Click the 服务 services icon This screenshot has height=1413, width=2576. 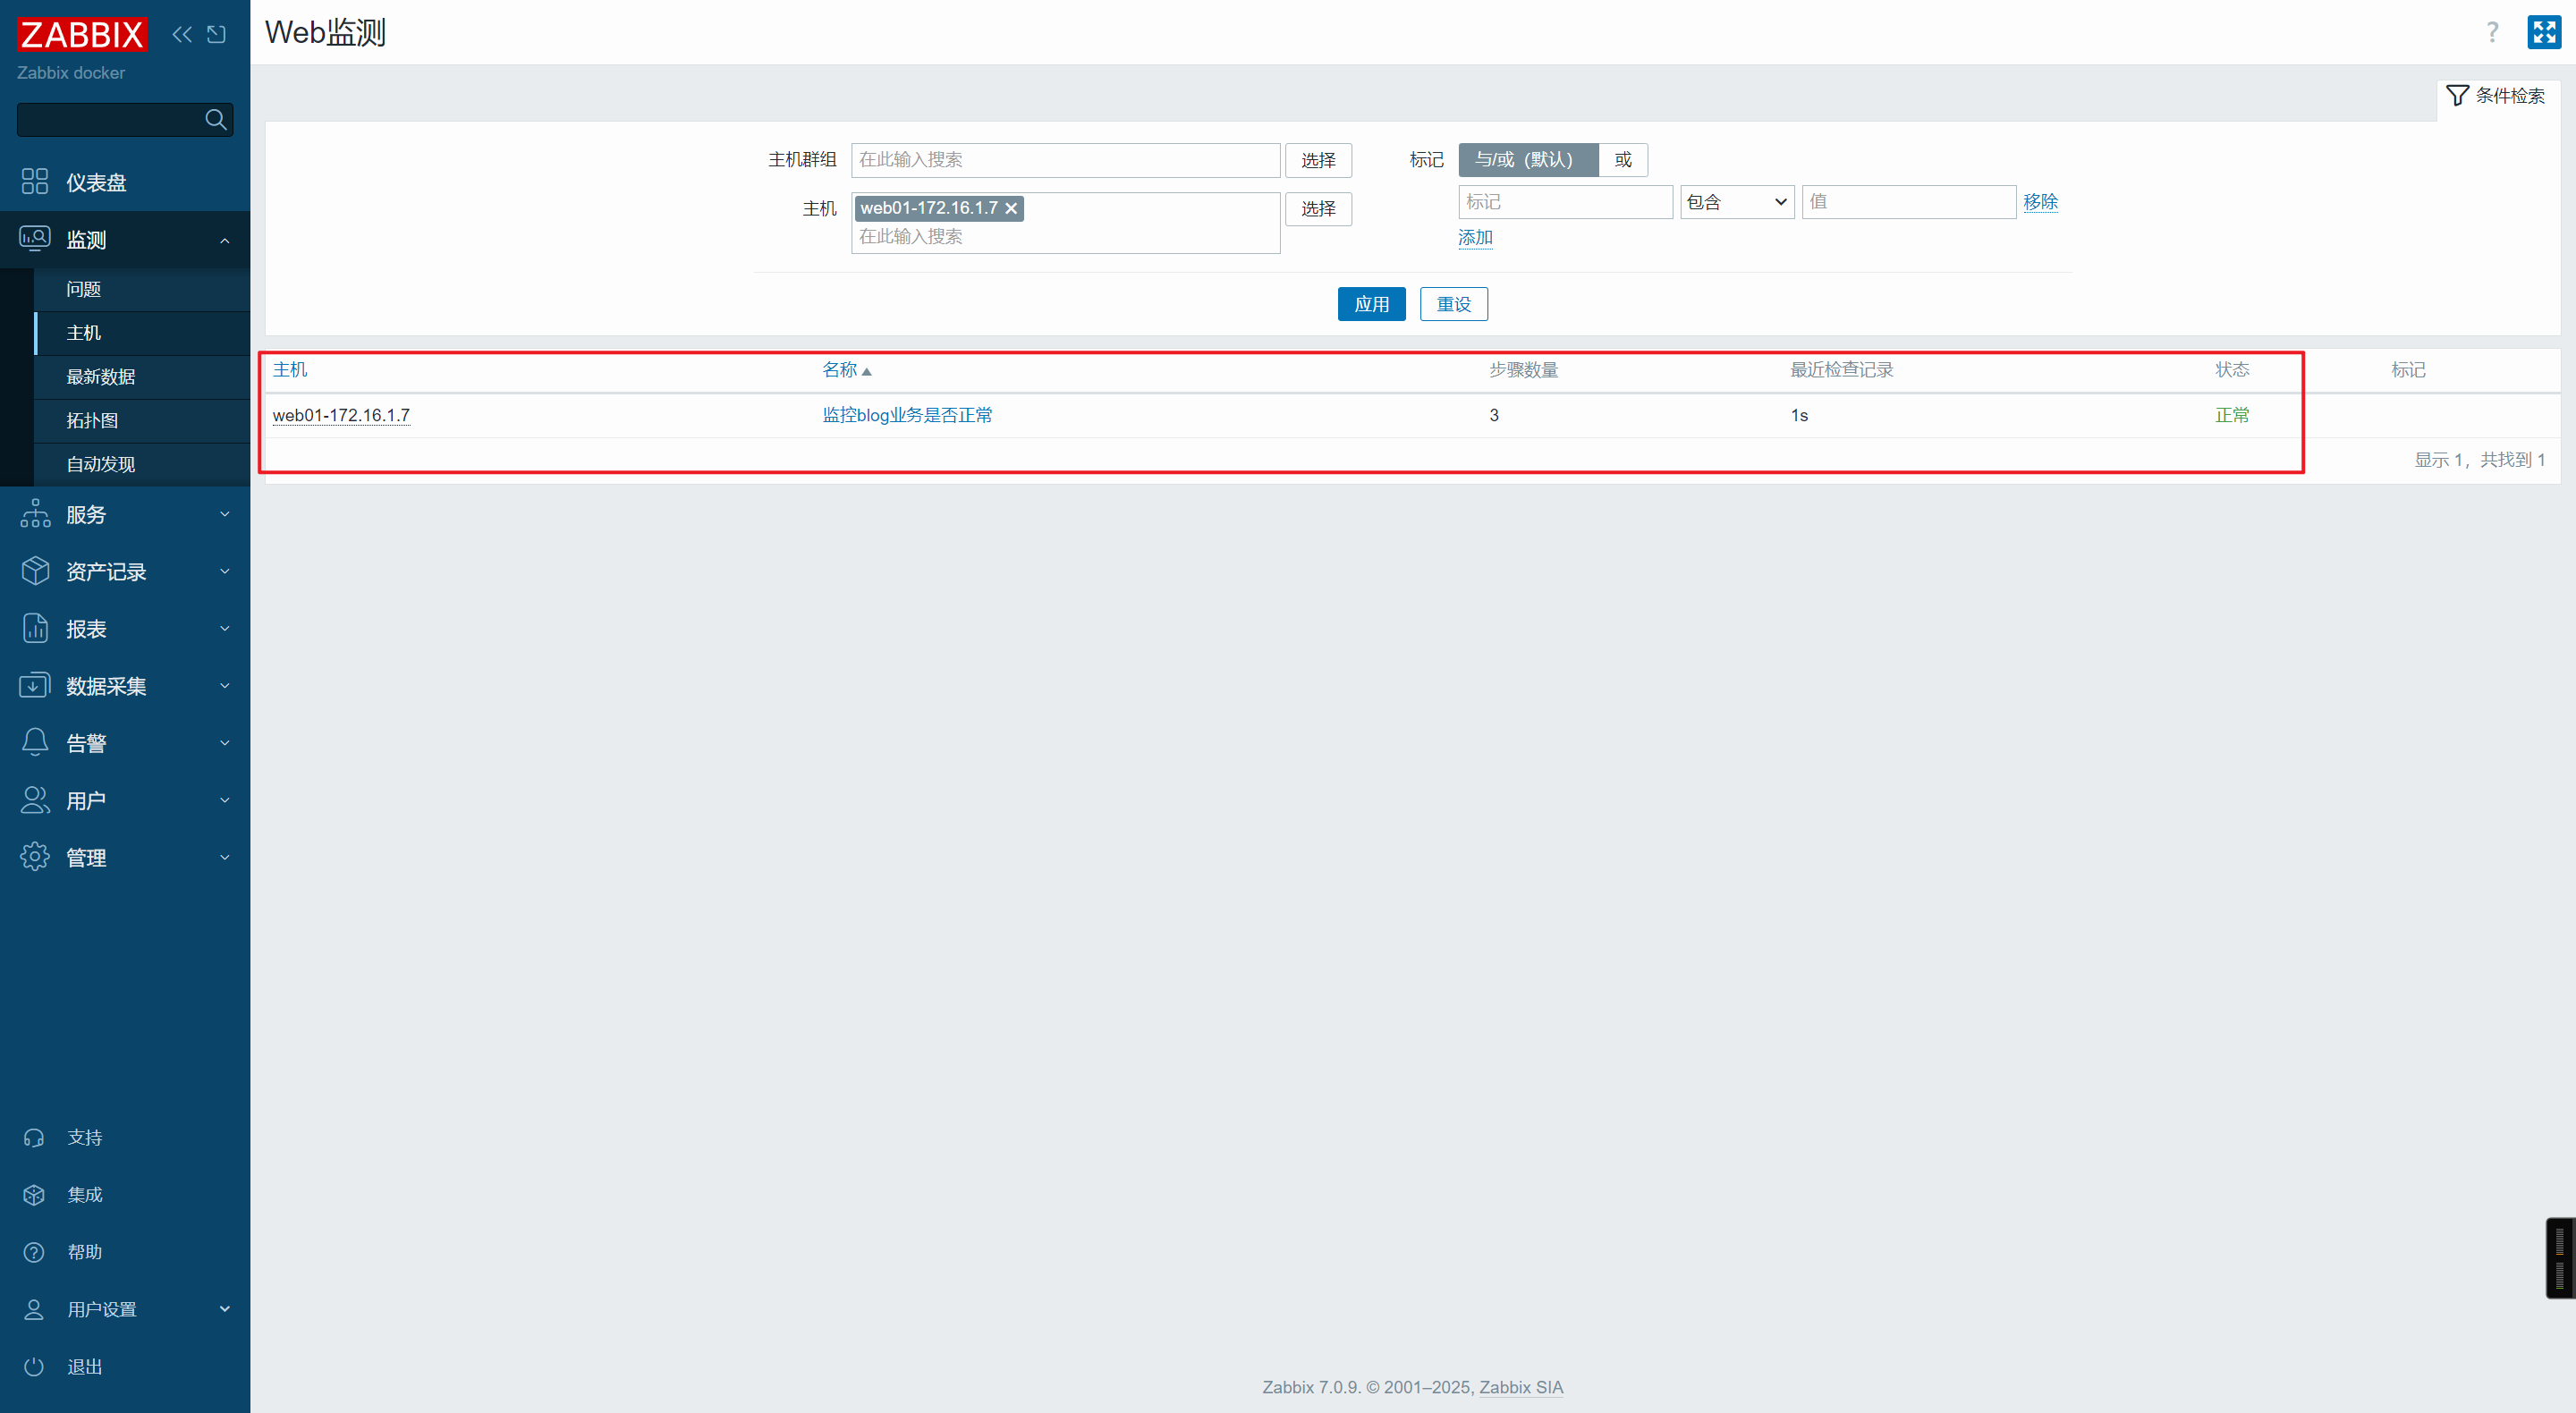(x=35, y=514)
